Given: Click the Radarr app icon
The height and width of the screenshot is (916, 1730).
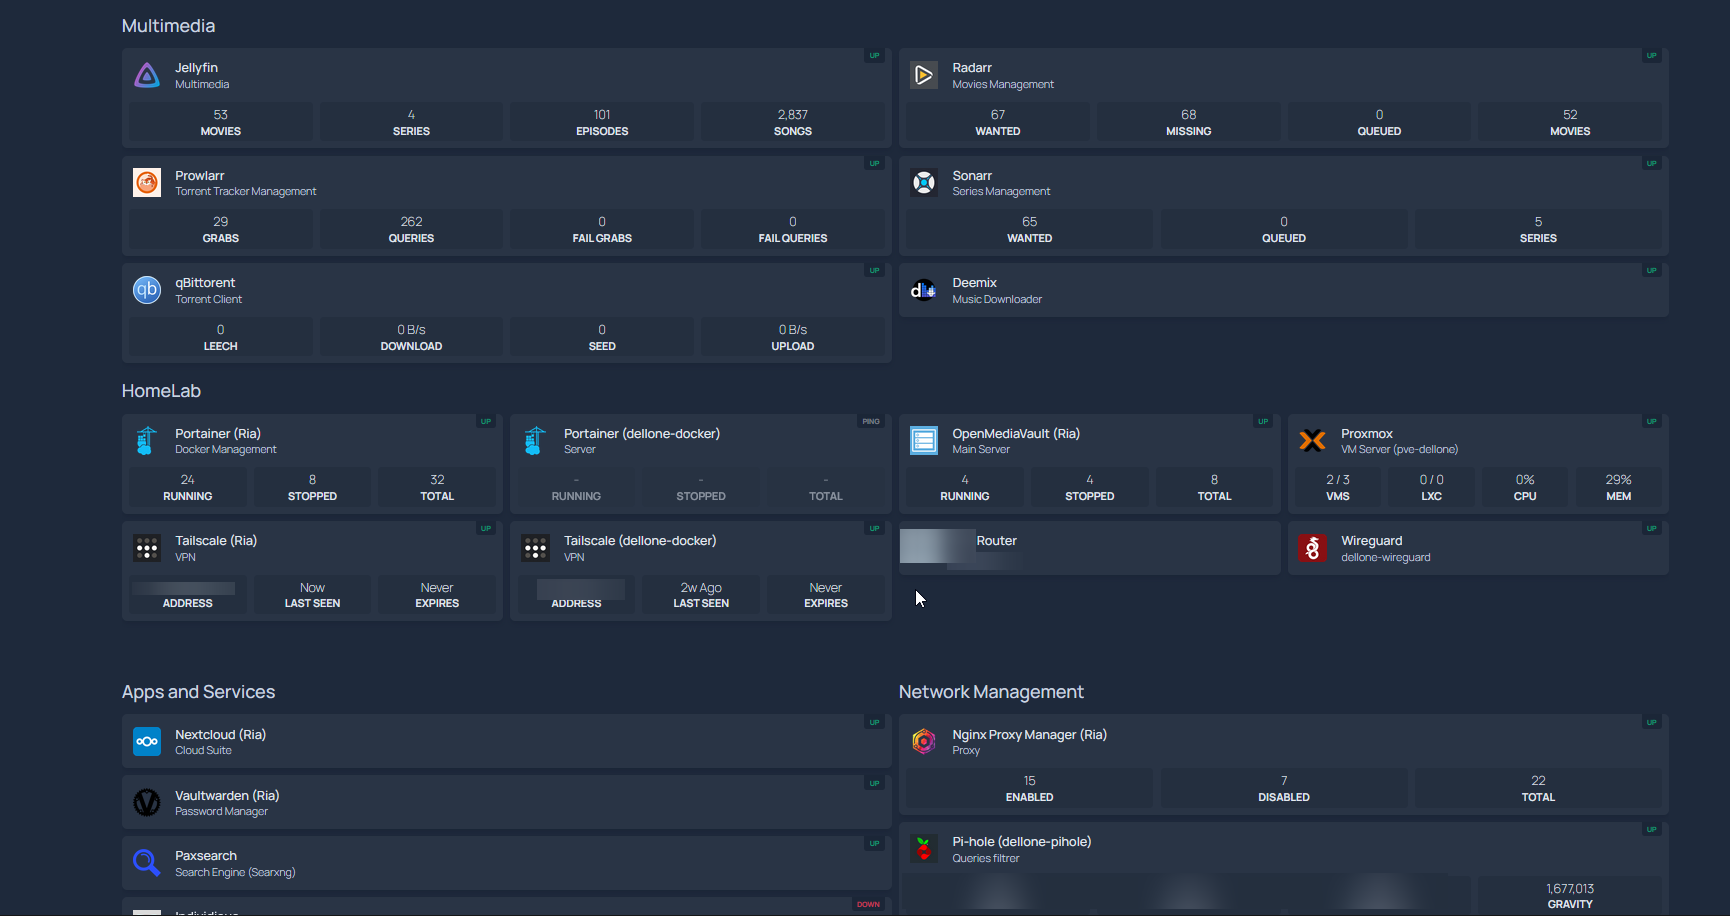Looking at the screenshot, I should (924, 75).
